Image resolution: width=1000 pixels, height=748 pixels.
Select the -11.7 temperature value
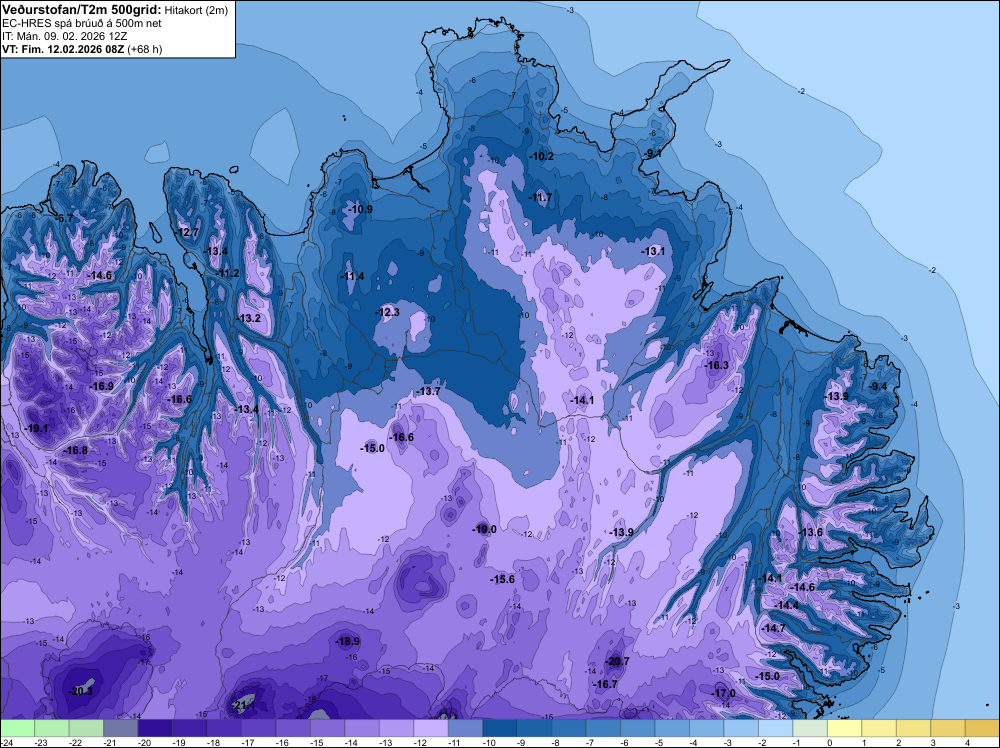(540, 197)
